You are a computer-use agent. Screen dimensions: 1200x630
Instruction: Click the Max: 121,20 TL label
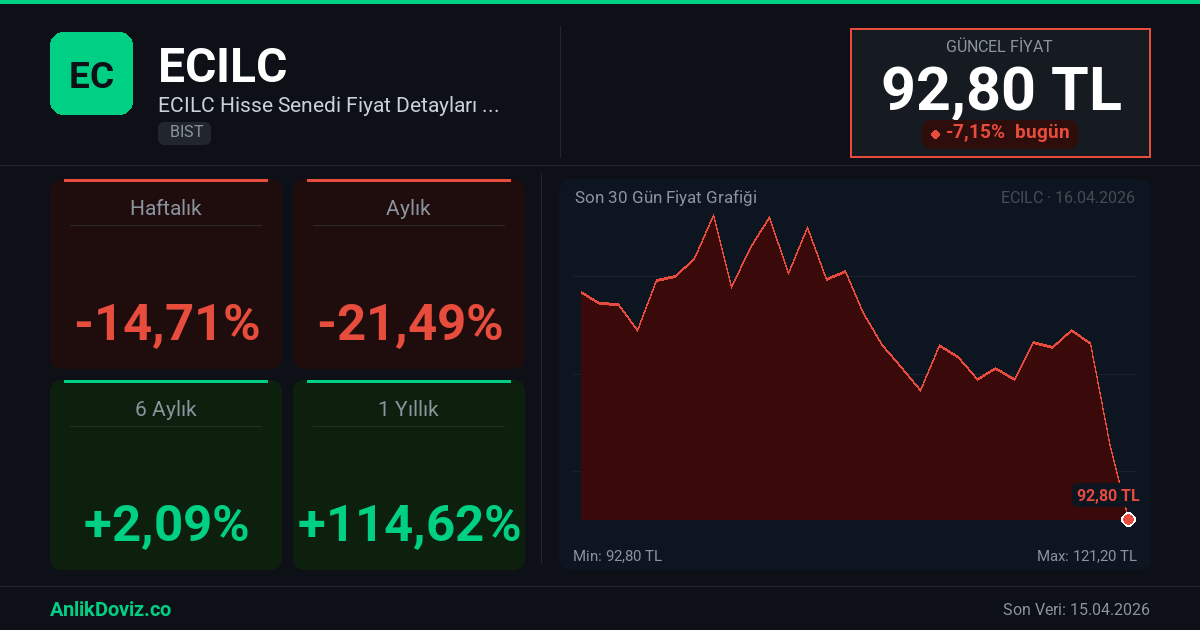tap(1086, 555)
